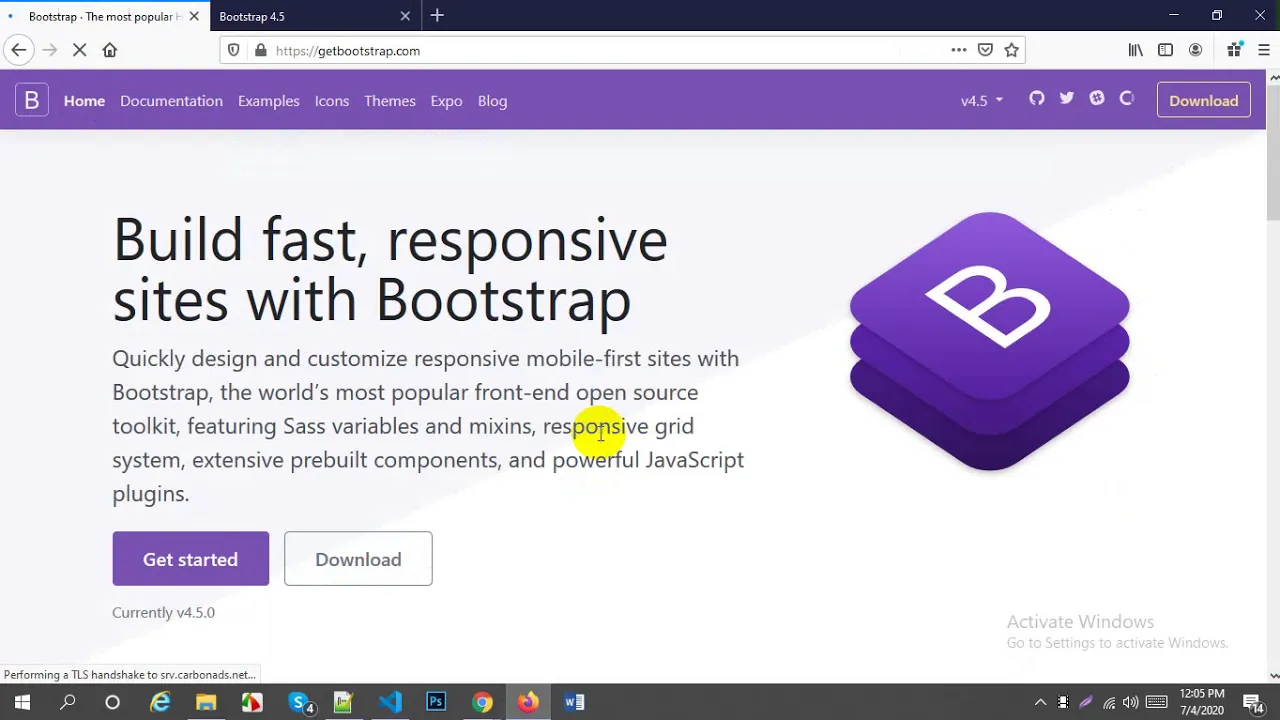
Task: Show sidebars icon in Firefox toolbar
Action: 1166,50
